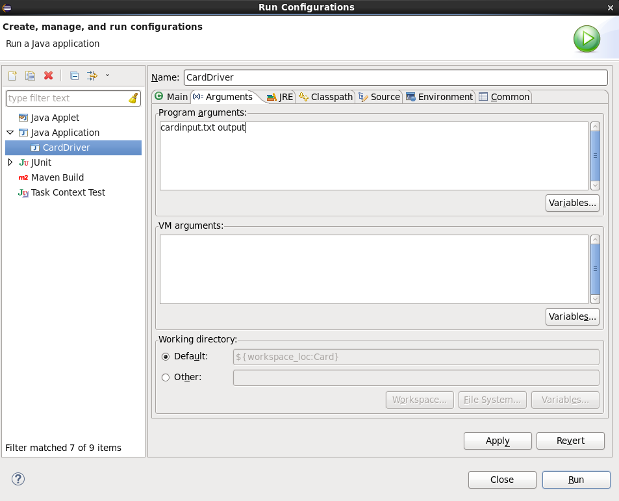Switch to the Arguments tab
Image resolution: width=619 pixels, height=501 pixels.
click(x=223, y=97)
